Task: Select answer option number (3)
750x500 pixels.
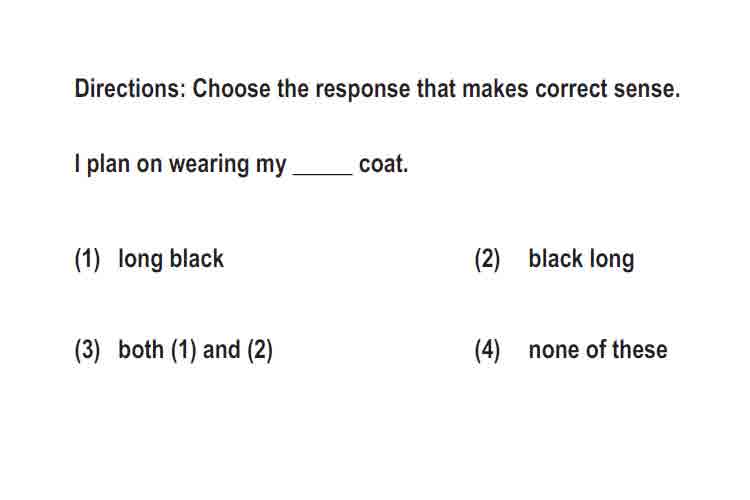Action: (88, 350)
